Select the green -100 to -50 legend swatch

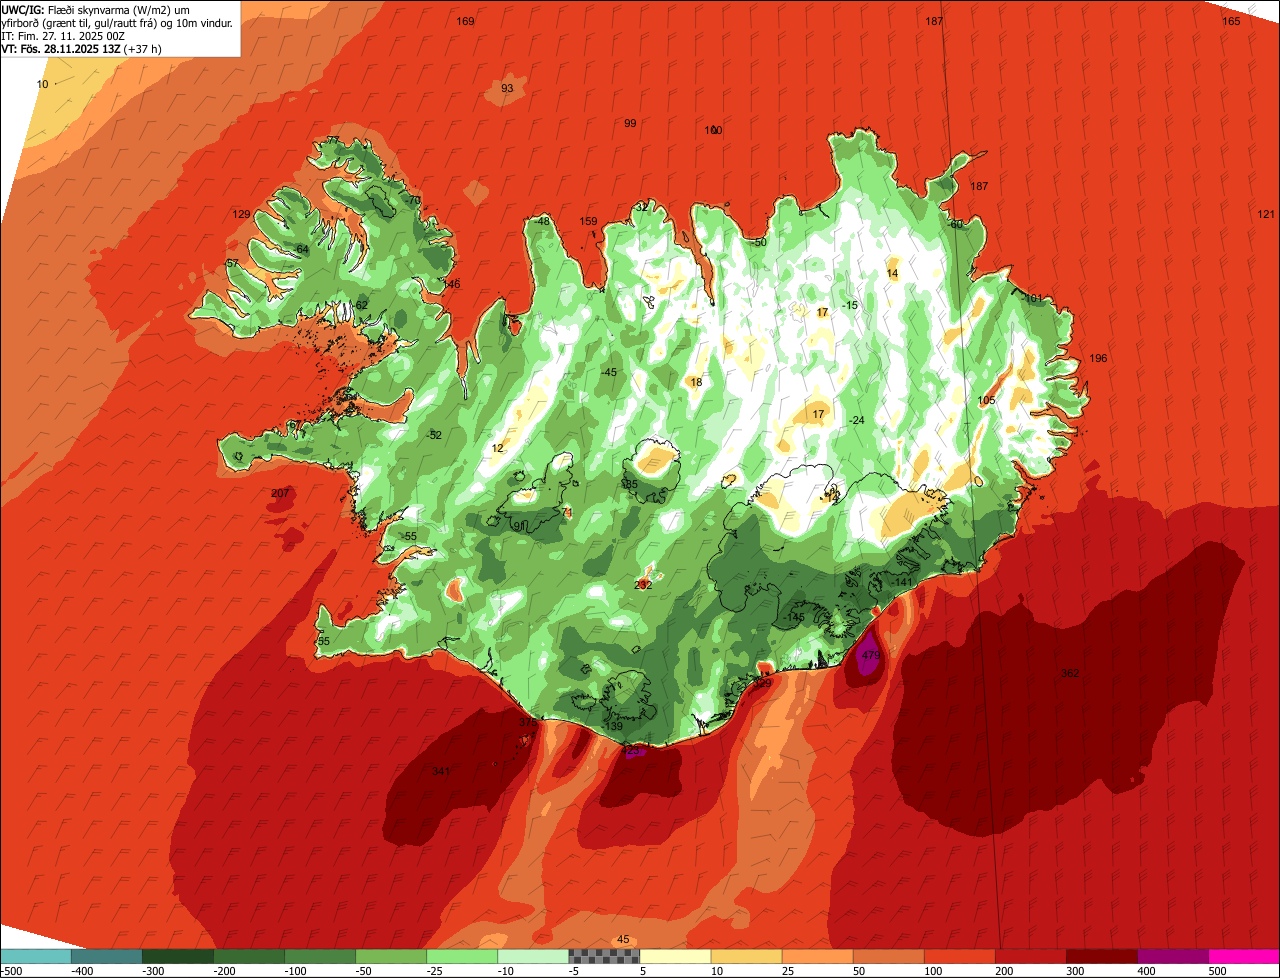[319, 956]
